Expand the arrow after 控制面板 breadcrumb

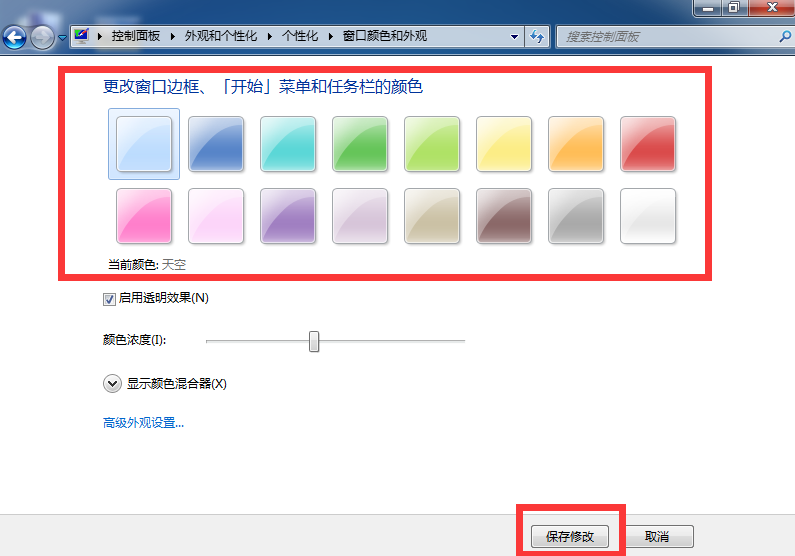[x=172, y=36]
